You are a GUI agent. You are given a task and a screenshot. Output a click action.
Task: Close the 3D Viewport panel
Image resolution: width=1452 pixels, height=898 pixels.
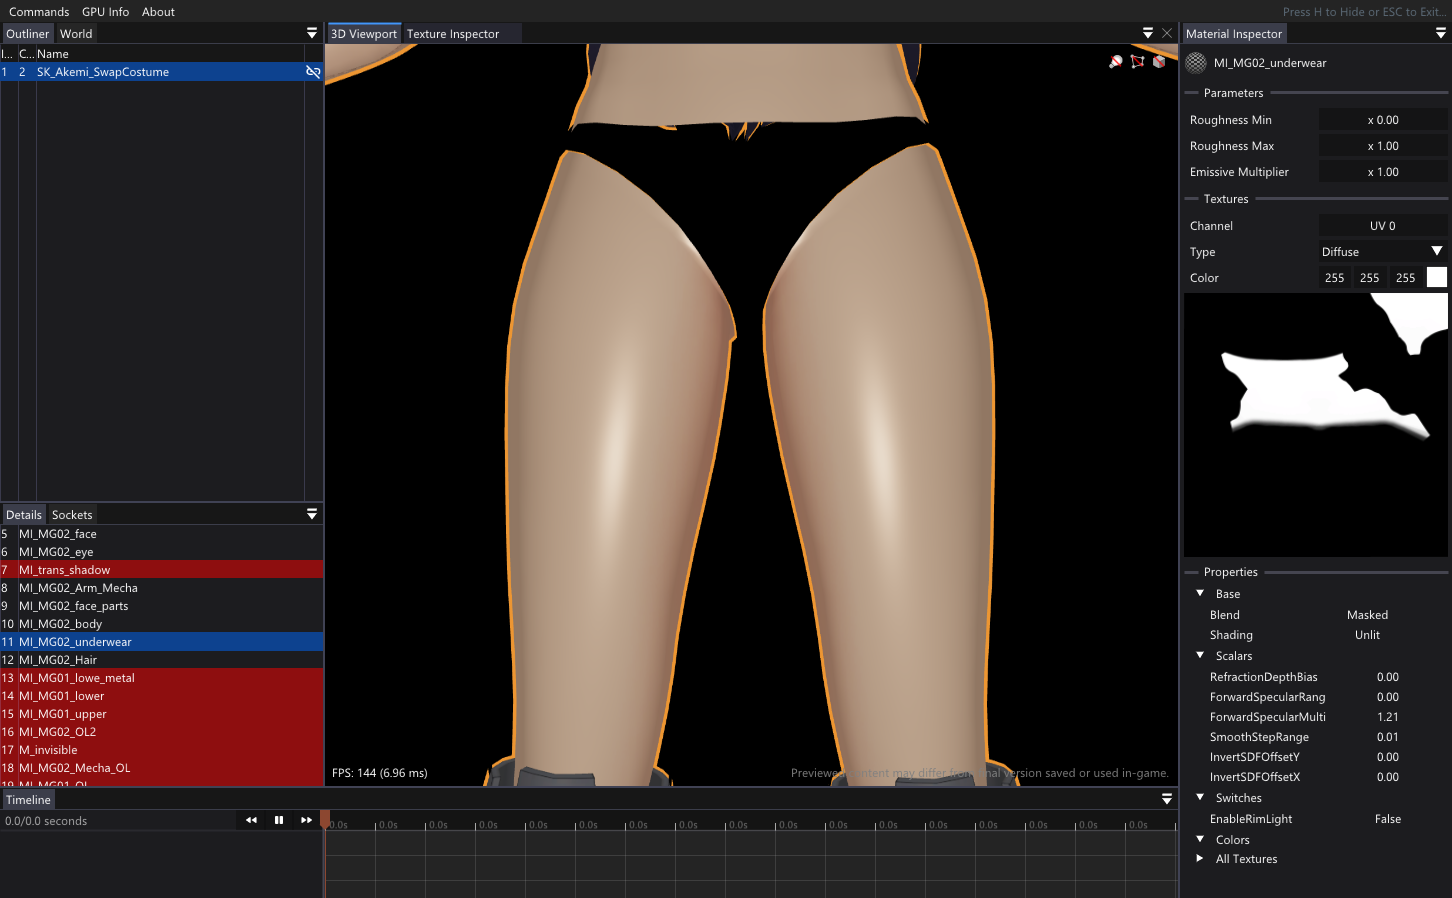1167,33
